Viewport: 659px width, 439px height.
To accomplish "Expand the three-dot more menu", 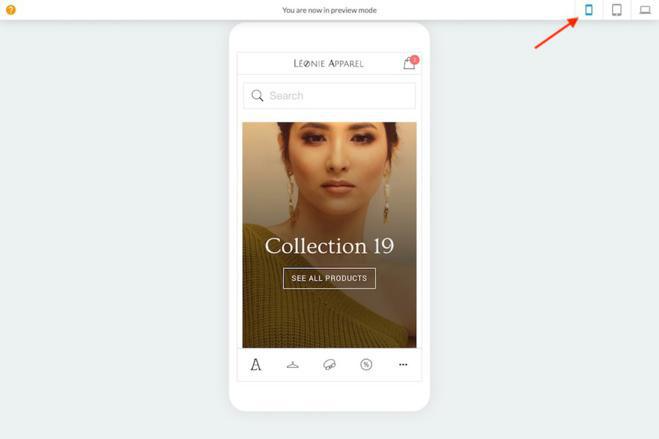I will [x=403, y=365].
